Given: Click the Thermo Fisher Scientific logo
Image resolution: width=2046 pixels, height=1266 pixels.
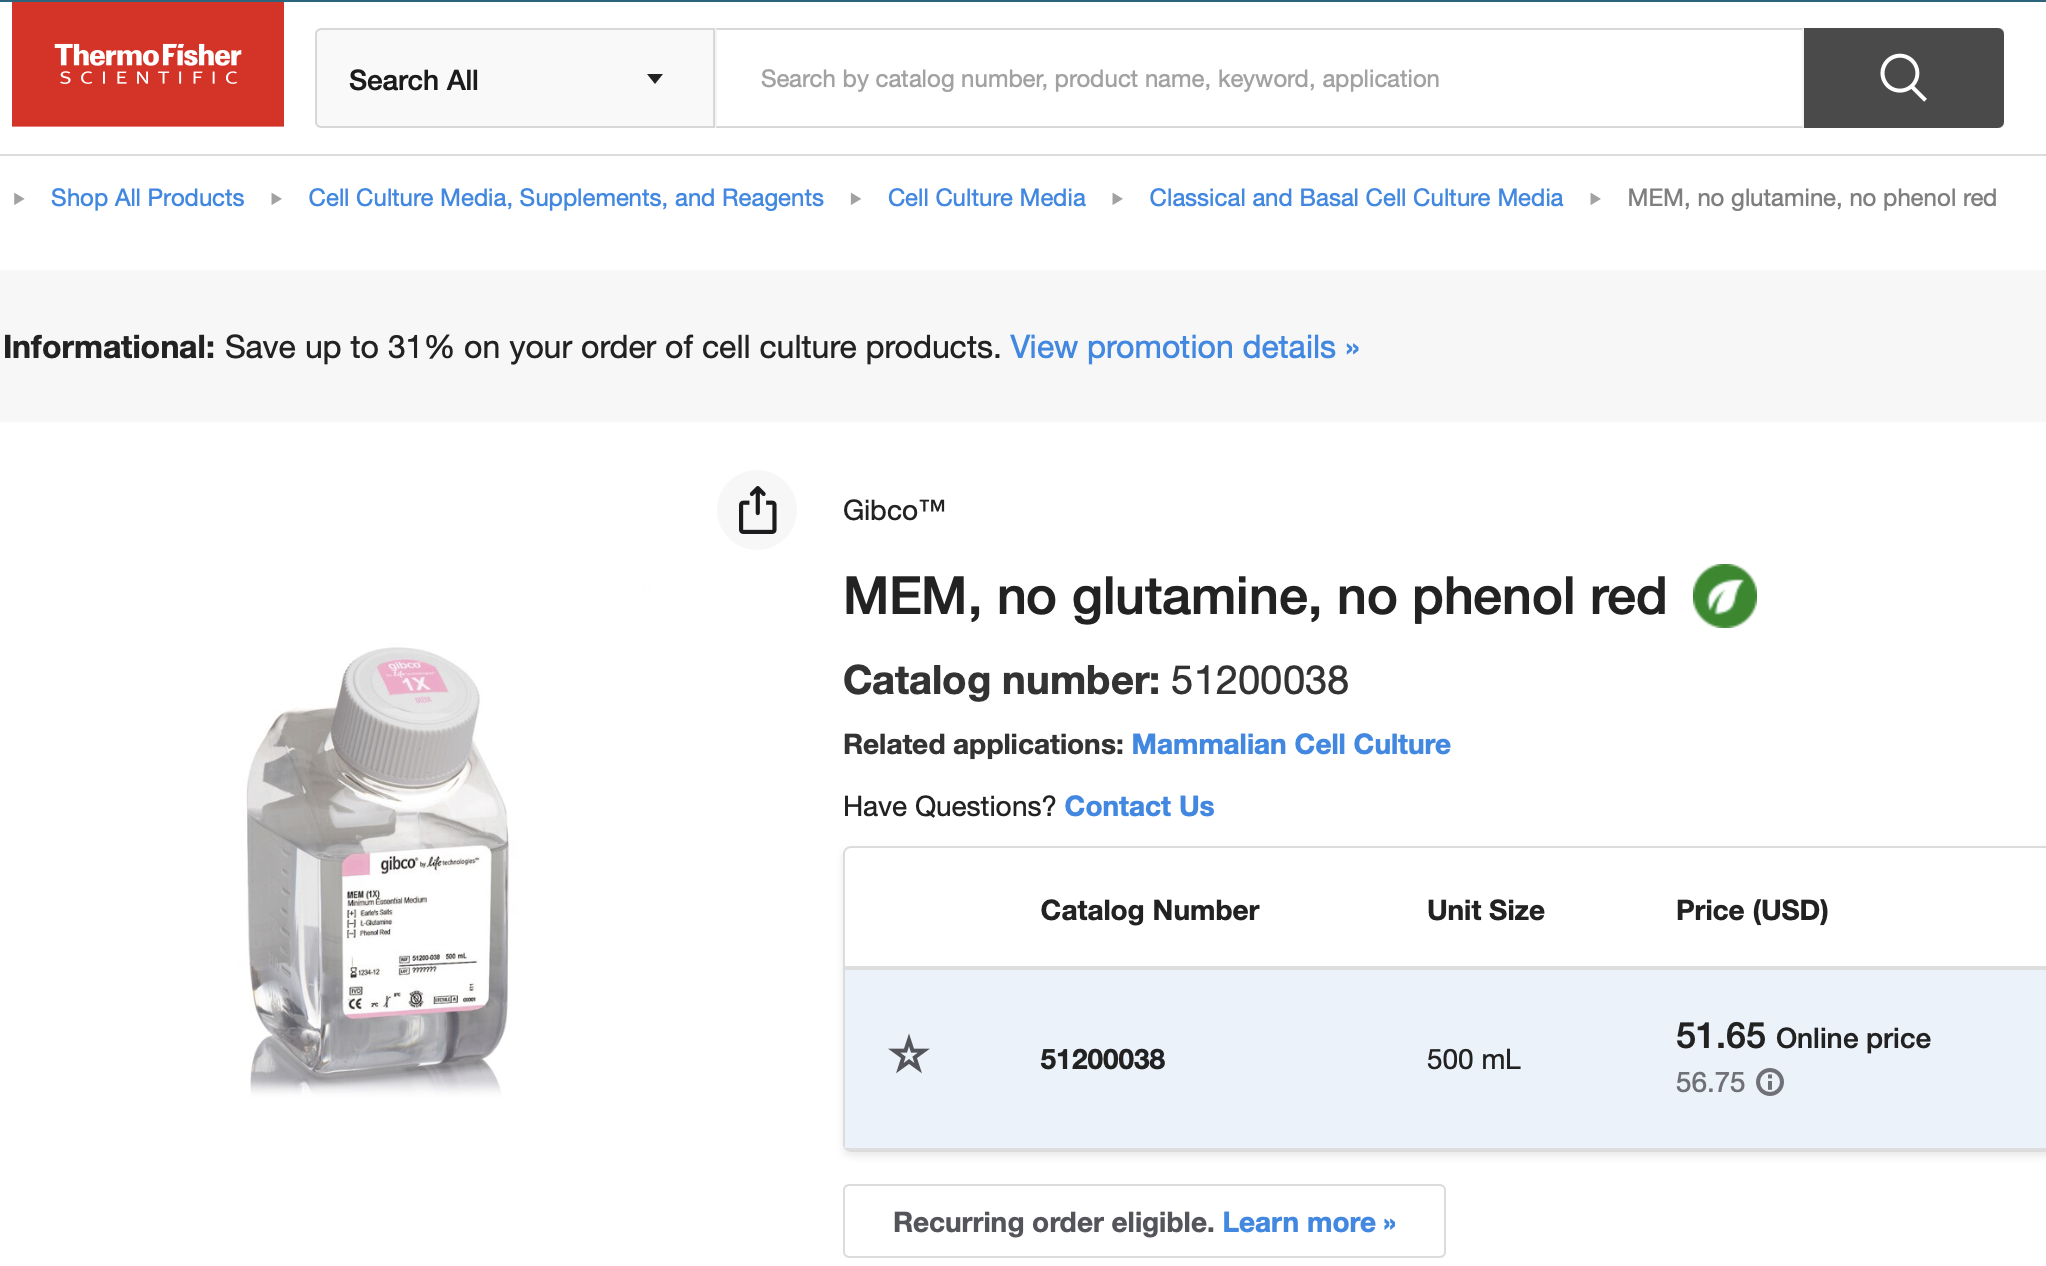Looking at the screenshot, I should click(x=148, y=64).
